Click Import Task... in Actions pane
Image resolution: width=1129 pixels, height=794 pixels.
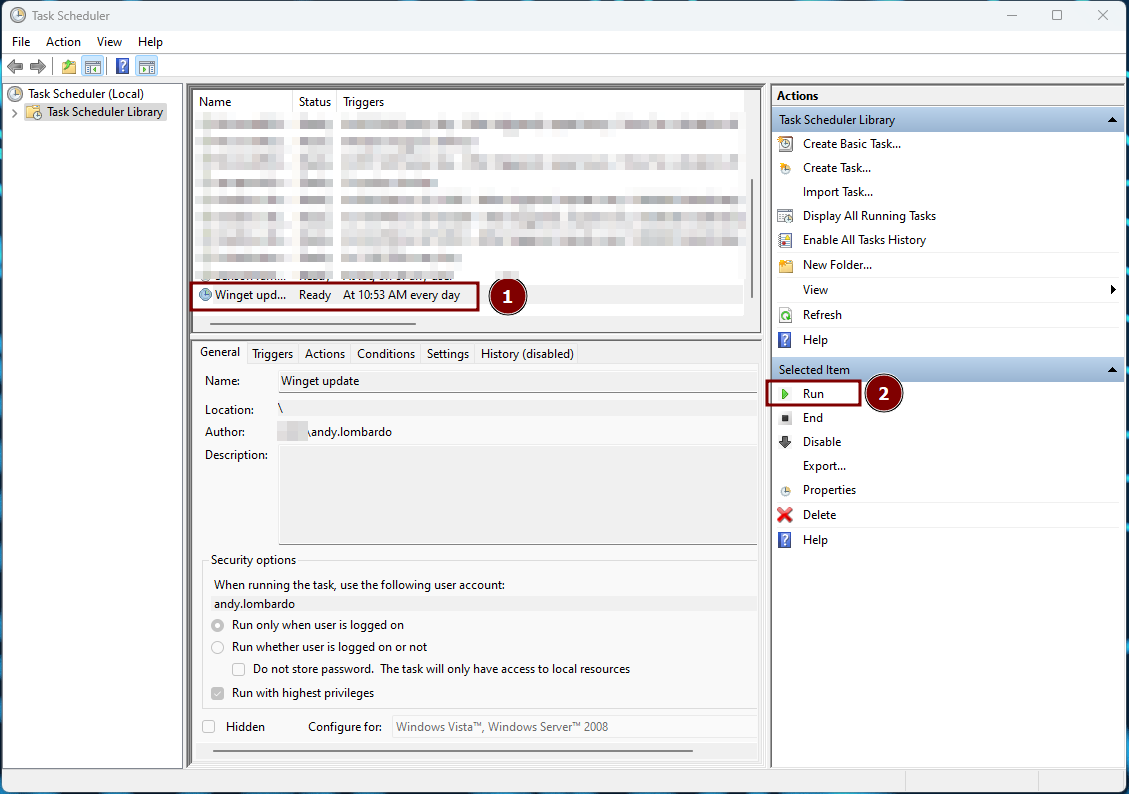[x=837, y=192]
